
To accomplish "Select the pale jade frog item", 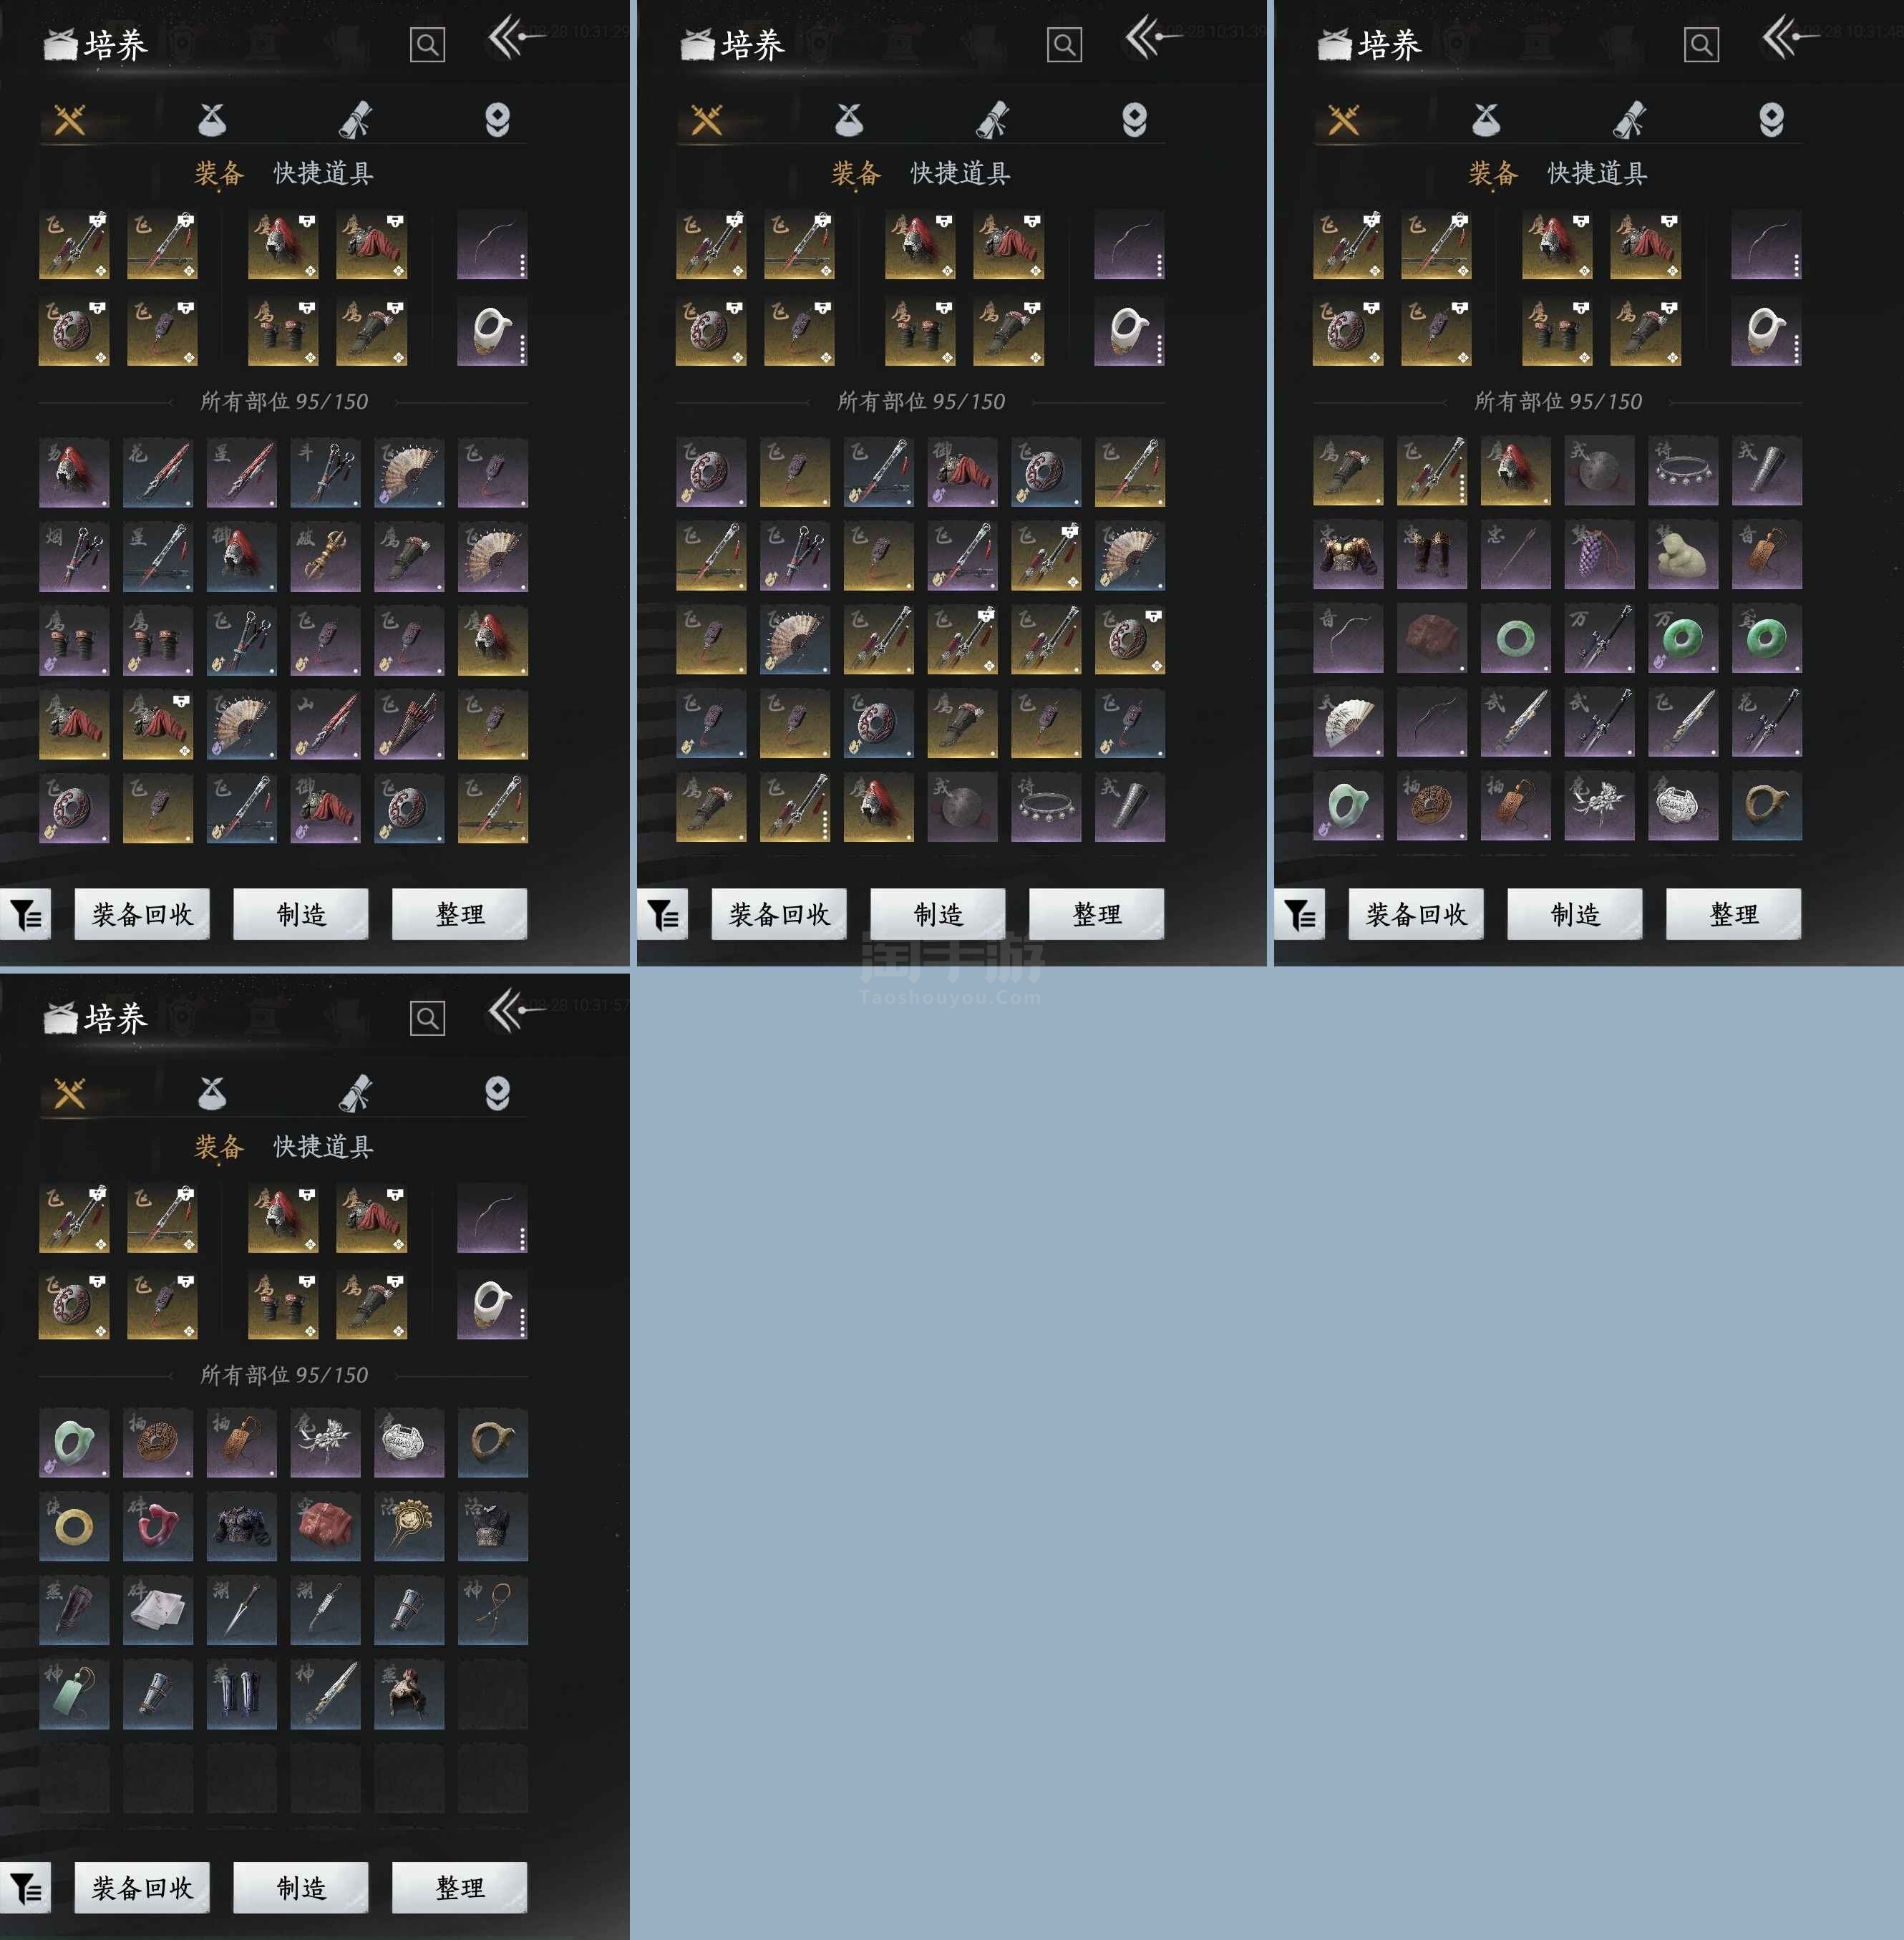I will [x=1683, y=554].
